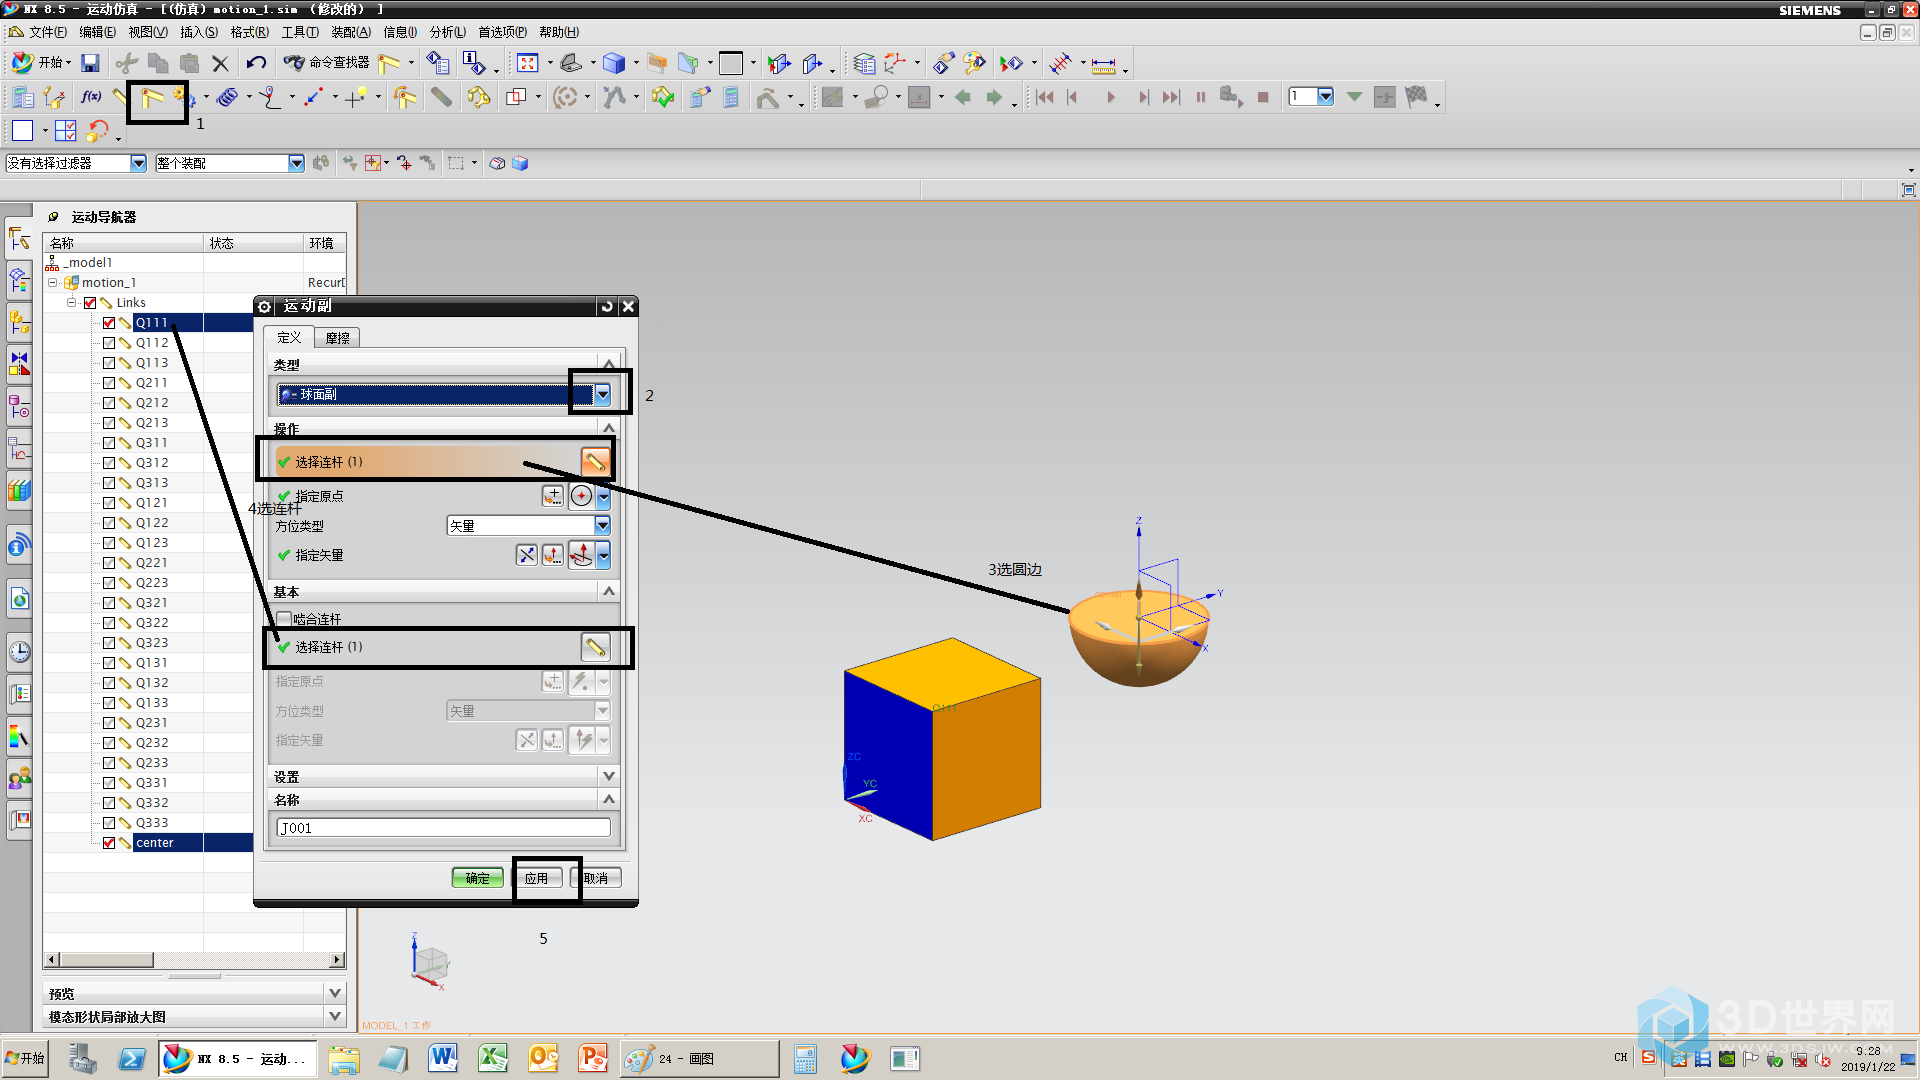Toggle the Q112 link checkbox
Image resolution: width=1920 pixels, height=1080 pixels.
109,343
